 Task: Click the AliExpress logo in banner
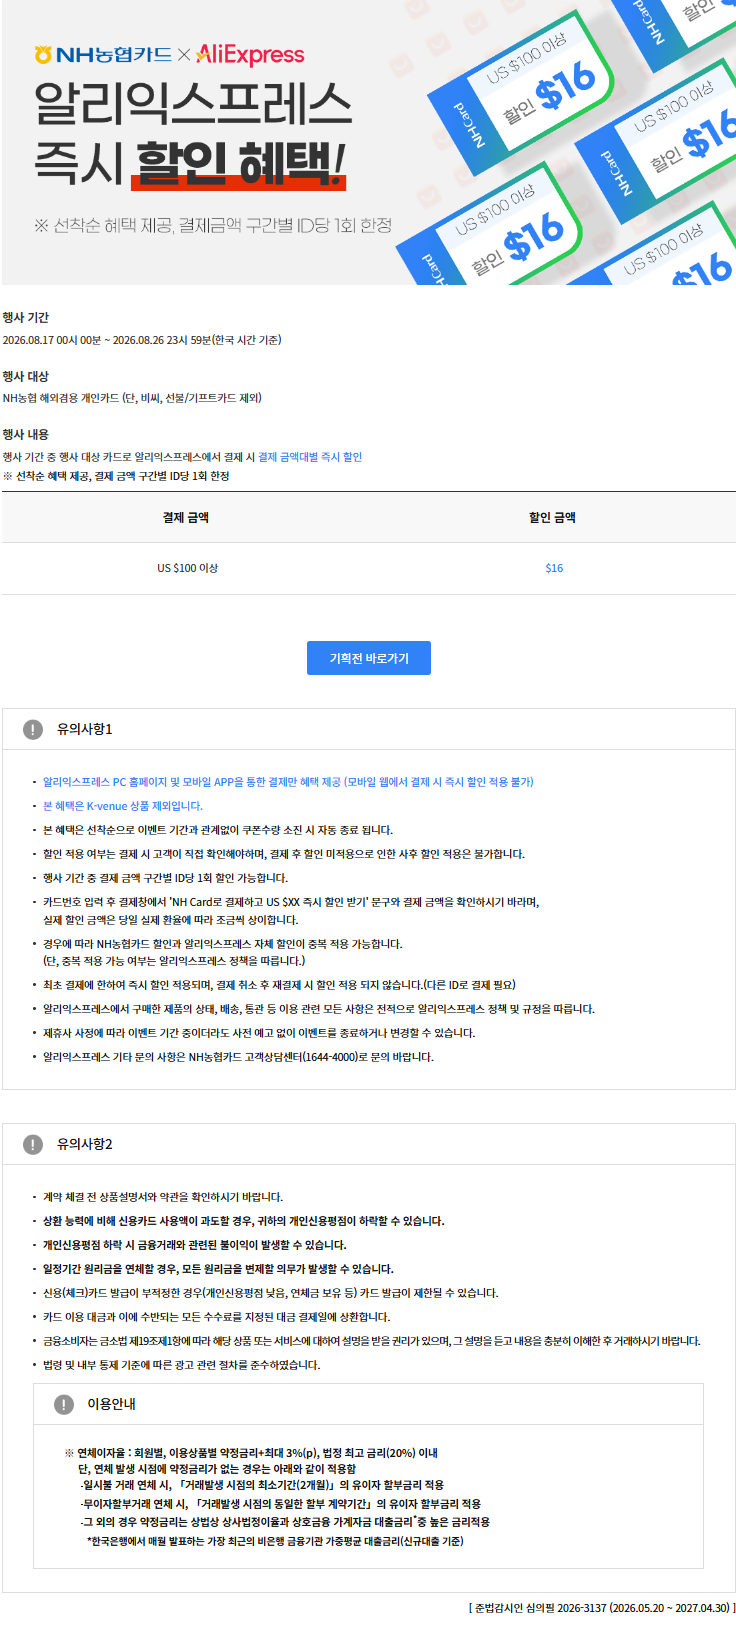250,55
